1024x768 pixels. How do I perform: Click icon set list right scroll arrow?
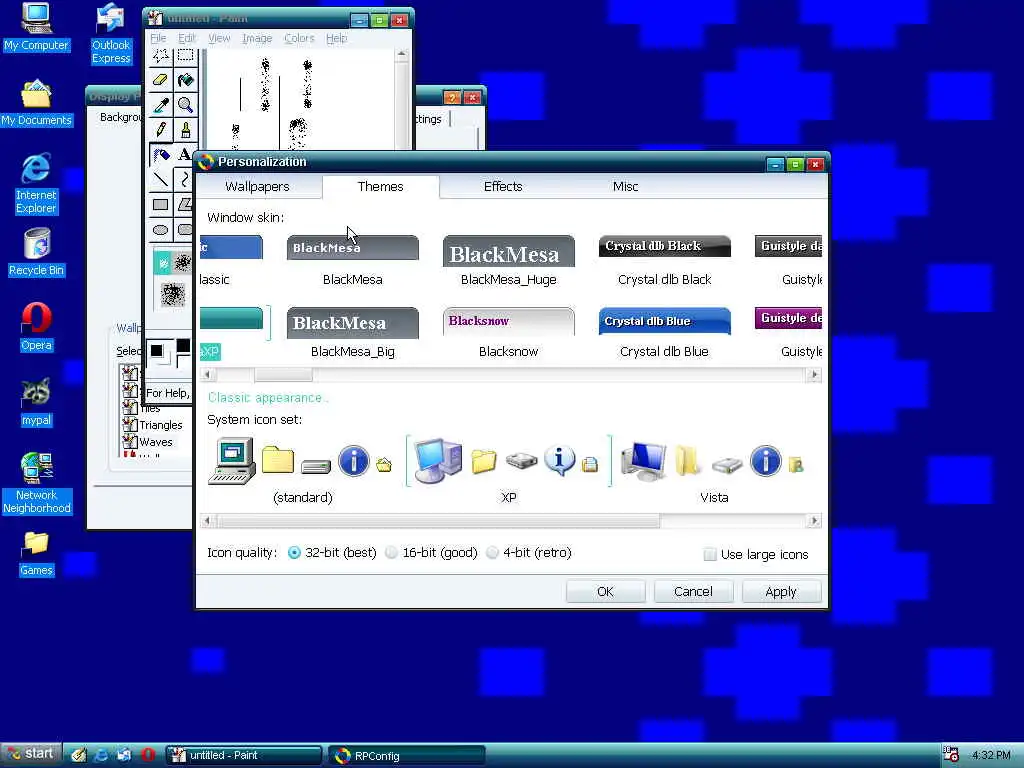(x=814, y=521)
